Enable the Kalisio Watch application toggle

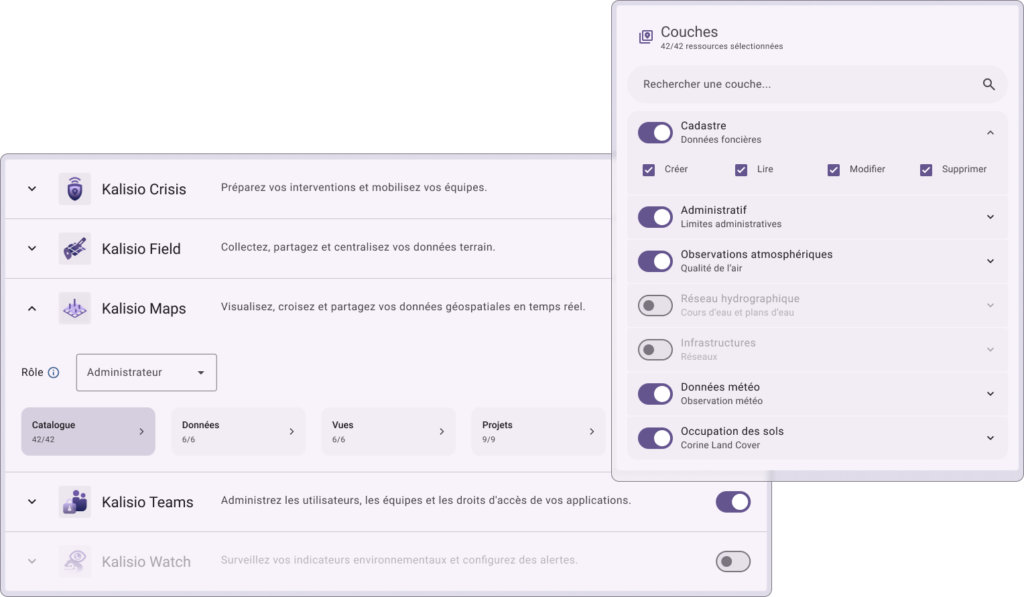click(x=733, y=561)
